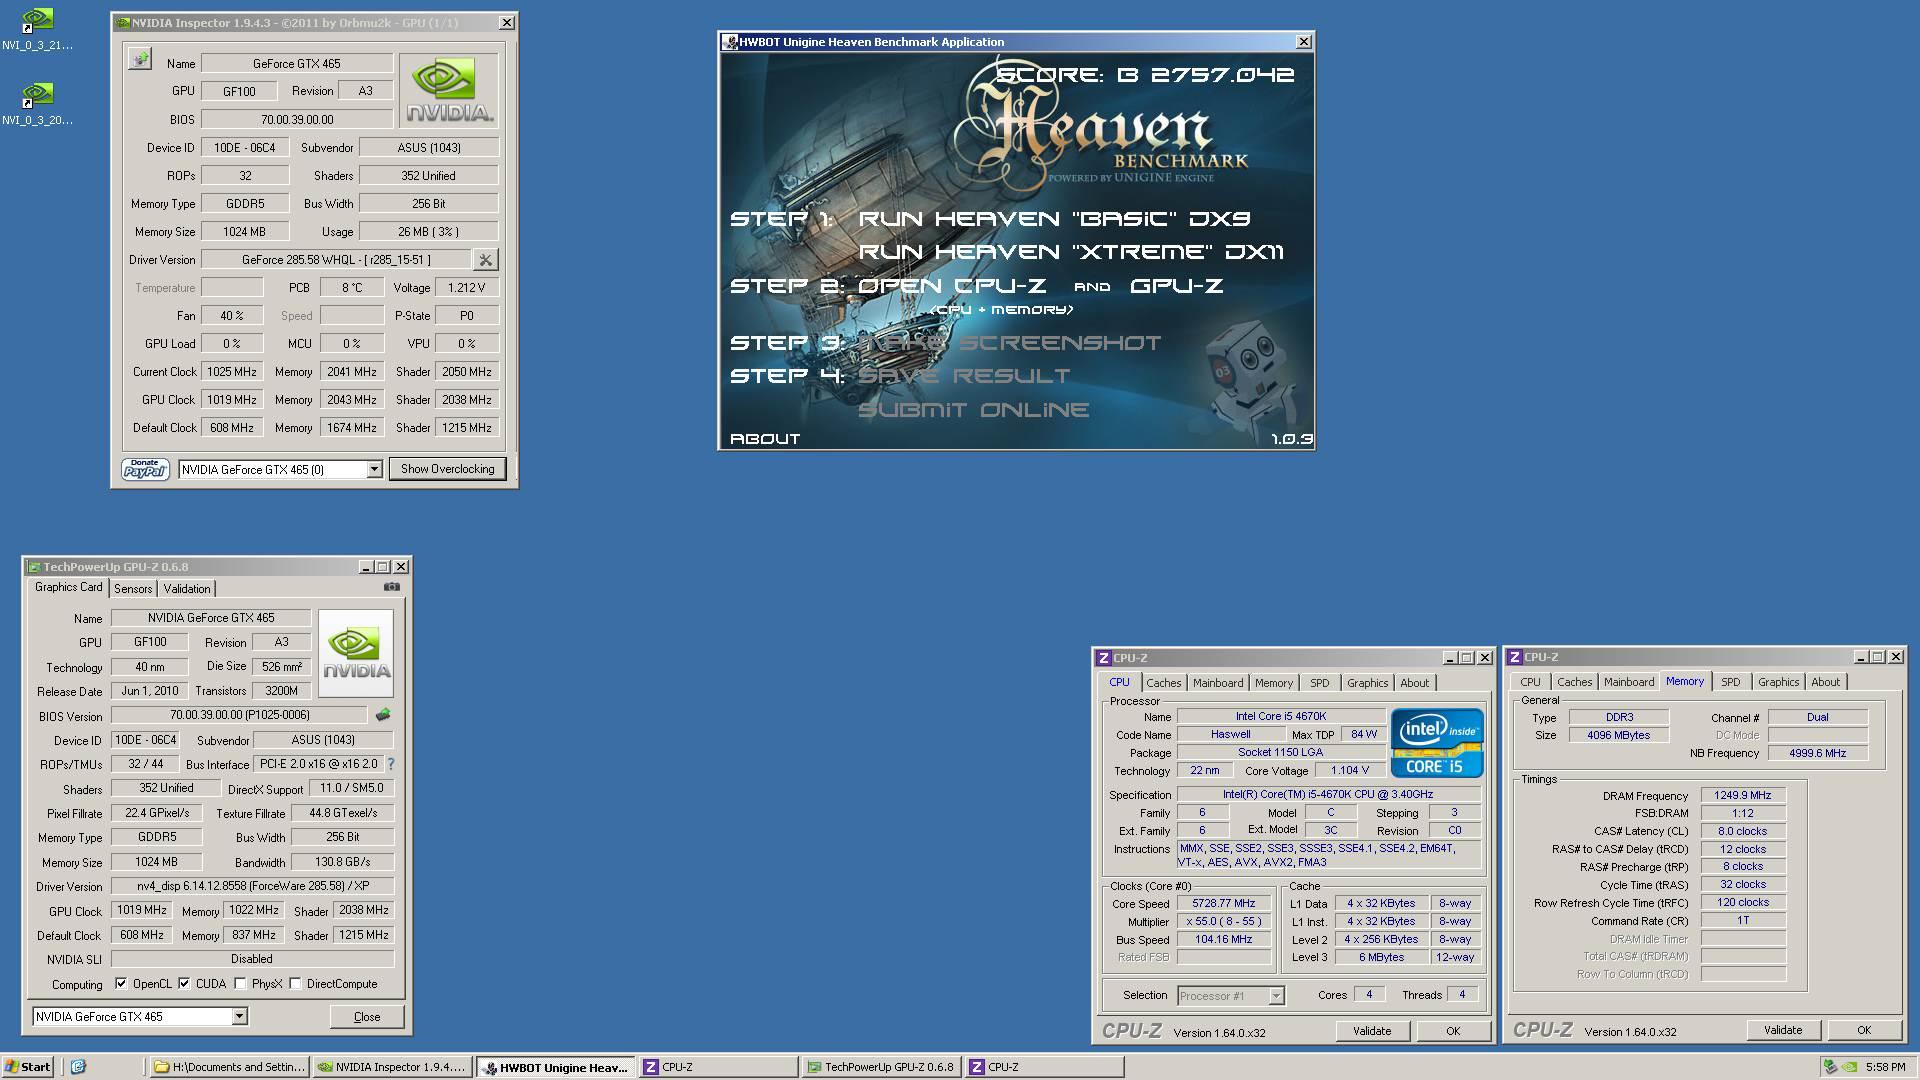Toggle the CUDA checkbox in GPU-Z
The width and height of the screenshot is (1920, 1080).
coord(184,984)
